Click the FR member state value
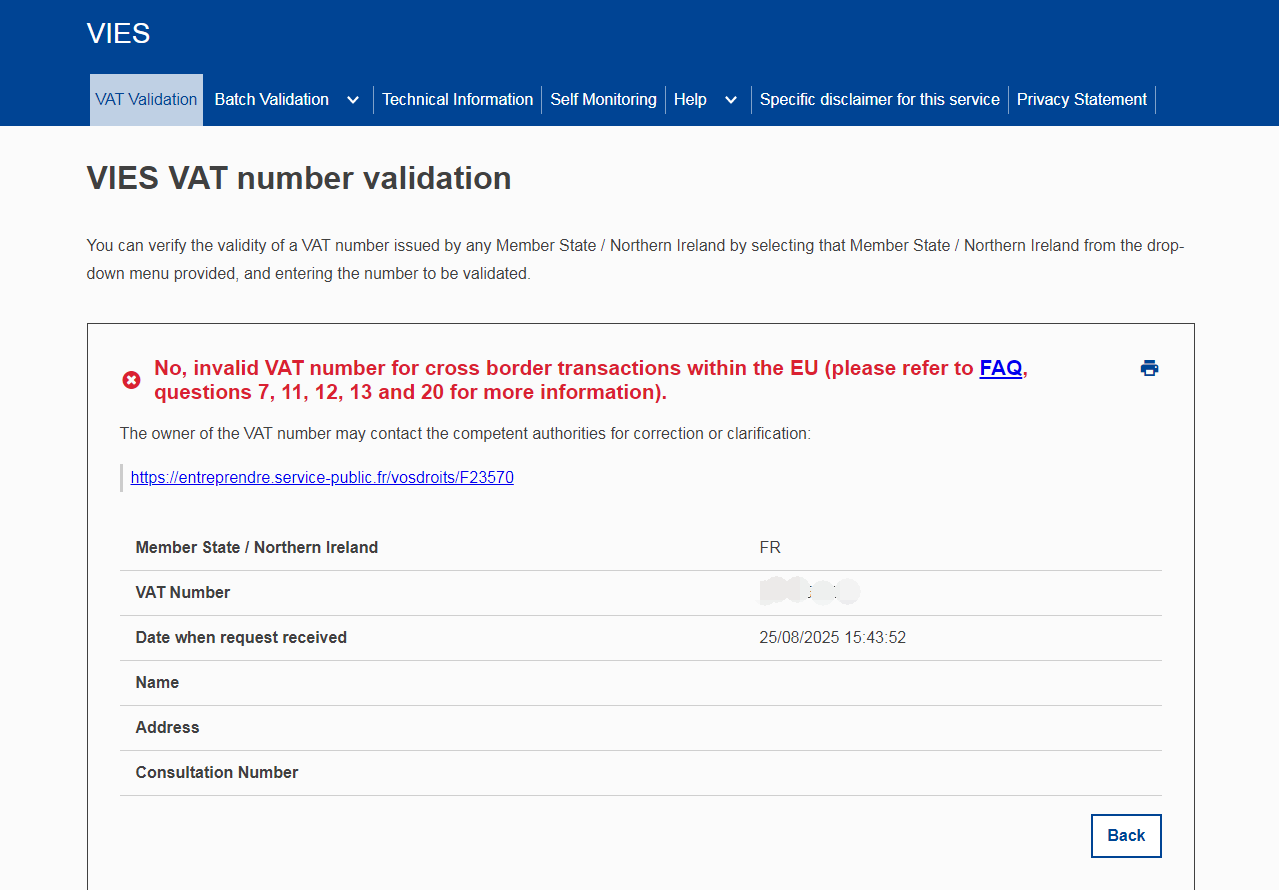The width and height of the screenshot is (1279, 890). [x=770, y=547]
